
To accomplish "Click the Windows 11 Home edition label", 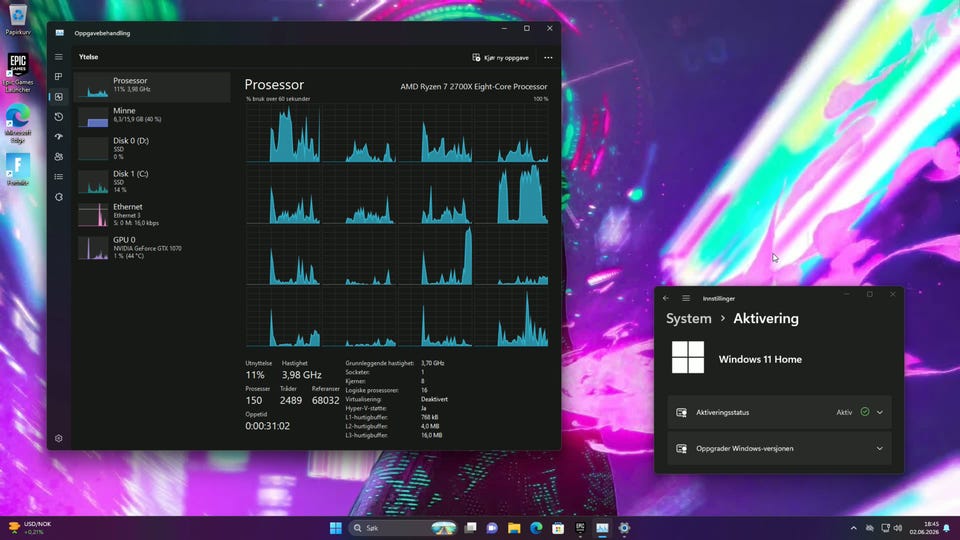I will pyautogui.click(x=760, y=359).
